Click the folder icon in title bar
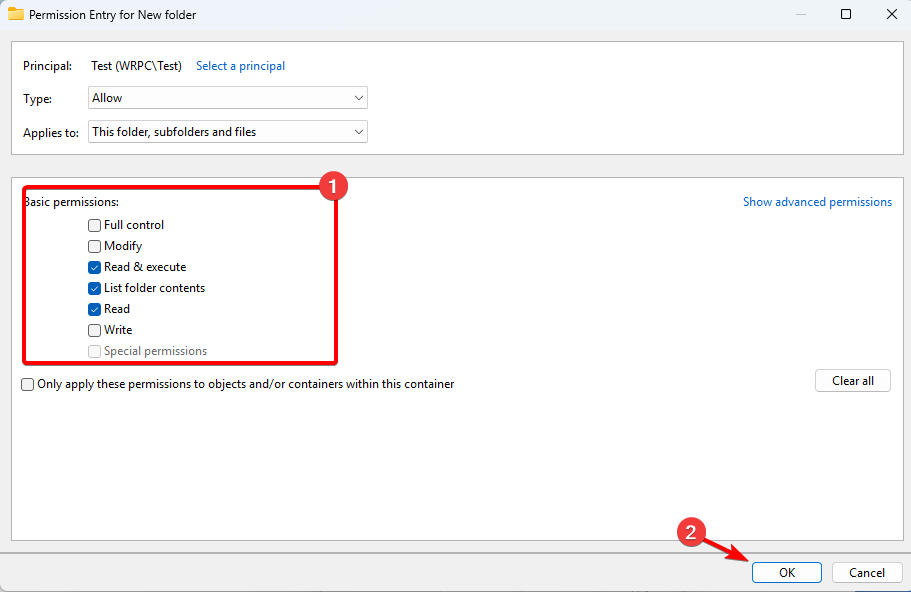Screen dimensions: 911x592 coord(16,14)
